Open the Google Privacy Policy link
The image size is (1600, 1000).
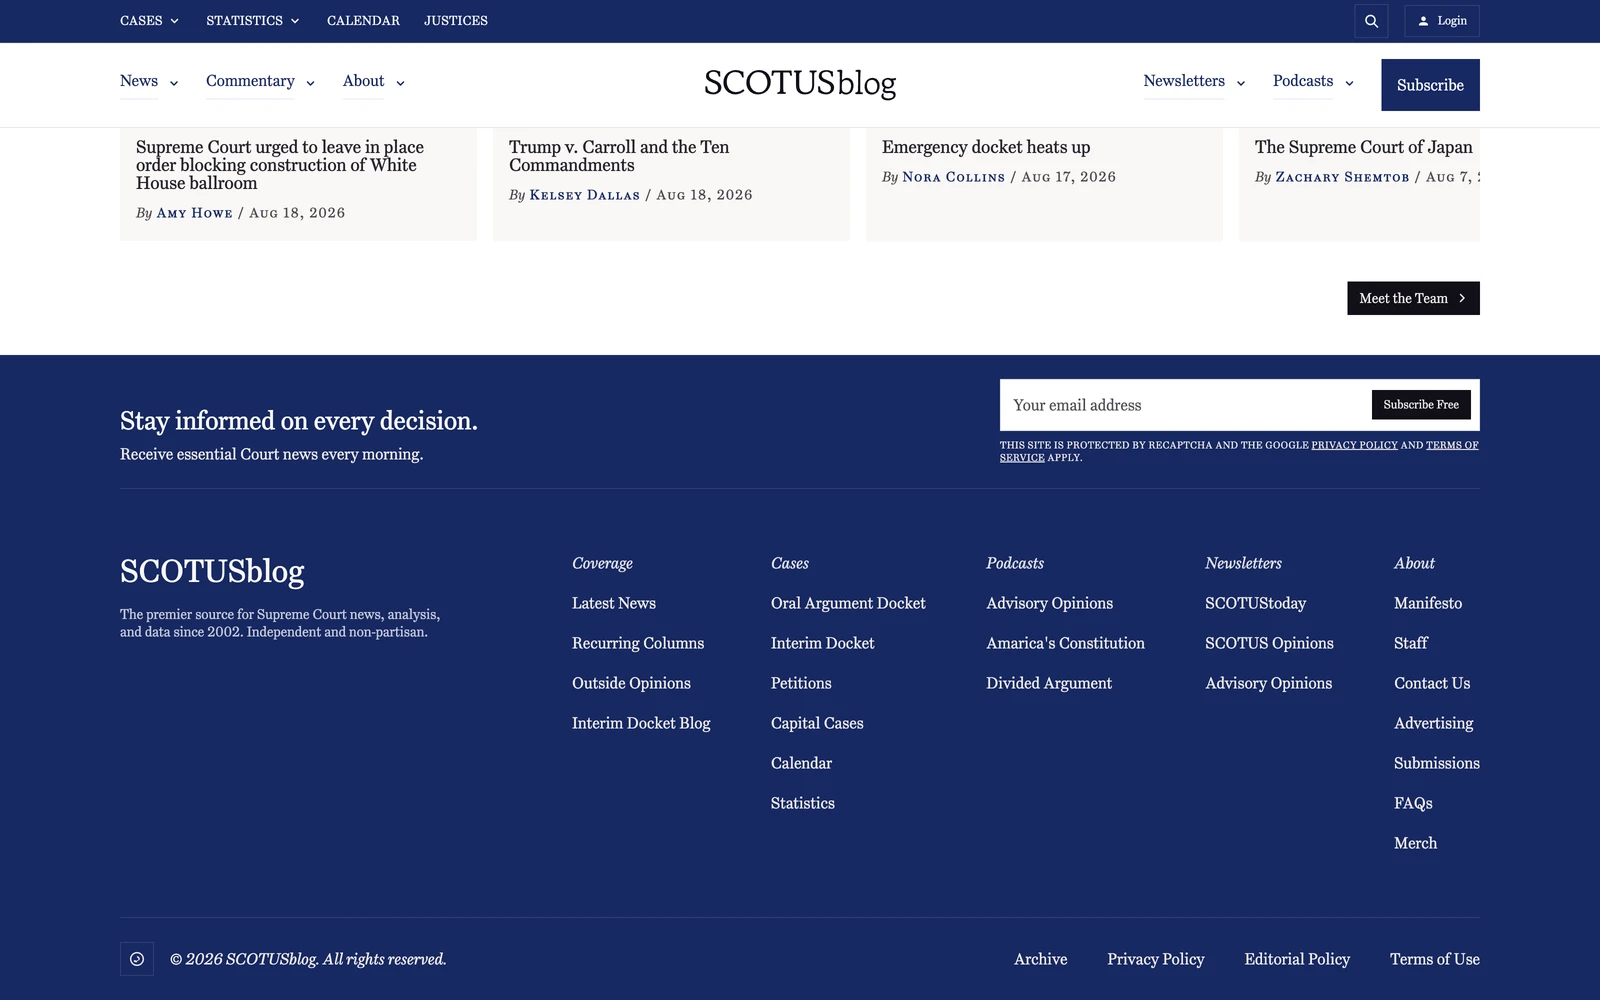[x=1354, y=445]
